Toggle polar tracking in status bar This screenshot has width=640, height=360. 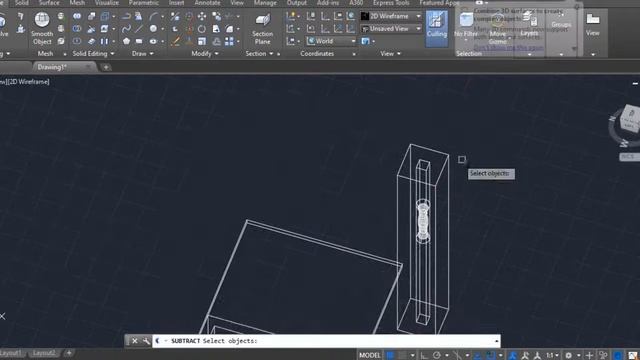437,356
